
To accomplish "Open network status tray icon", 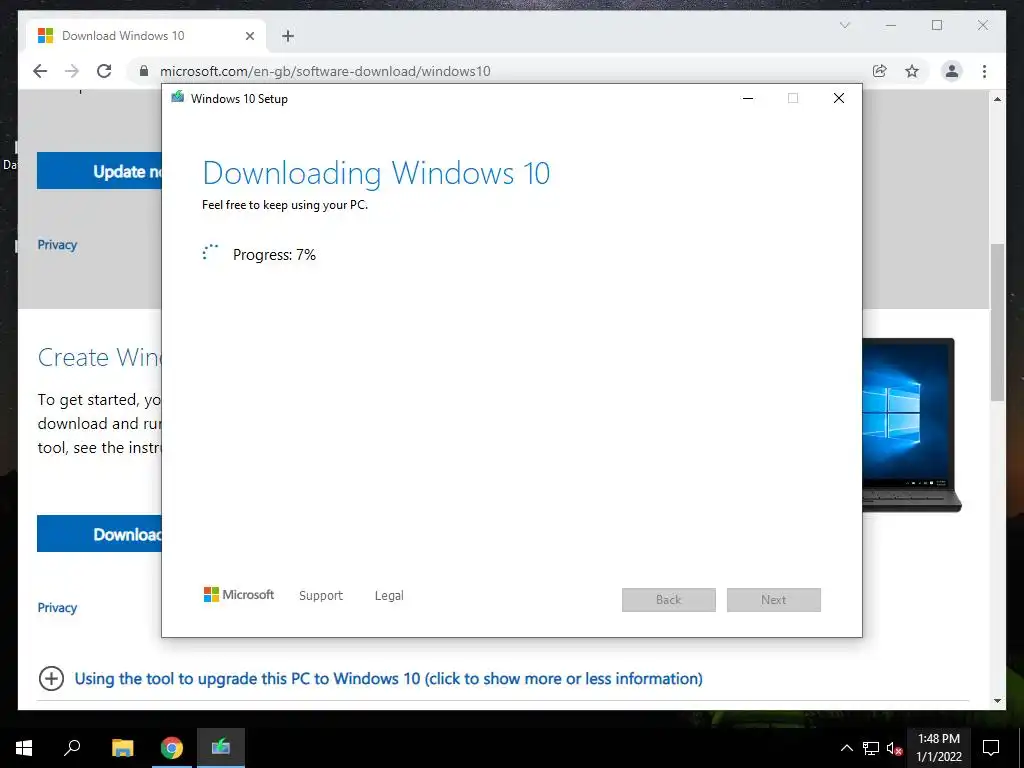I will pyautogui.click(x=871, y=748).
